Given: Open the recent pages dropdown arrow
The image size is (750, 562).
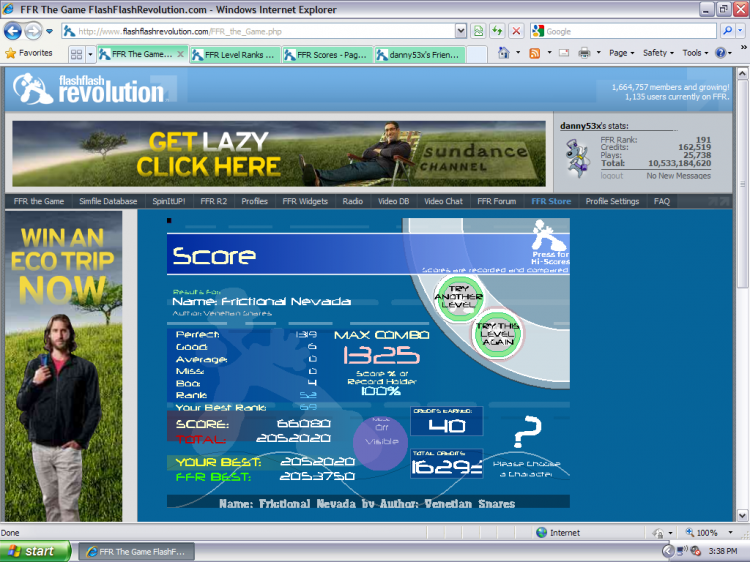Looking at the screenshot, I should point(49,32).
